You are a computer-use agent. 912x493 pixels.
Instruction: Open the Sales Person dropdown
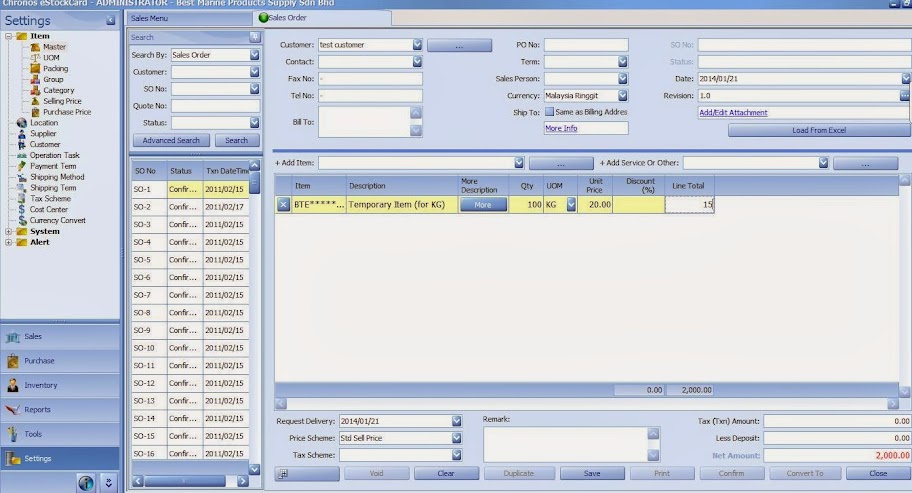[x=623, y=78]
